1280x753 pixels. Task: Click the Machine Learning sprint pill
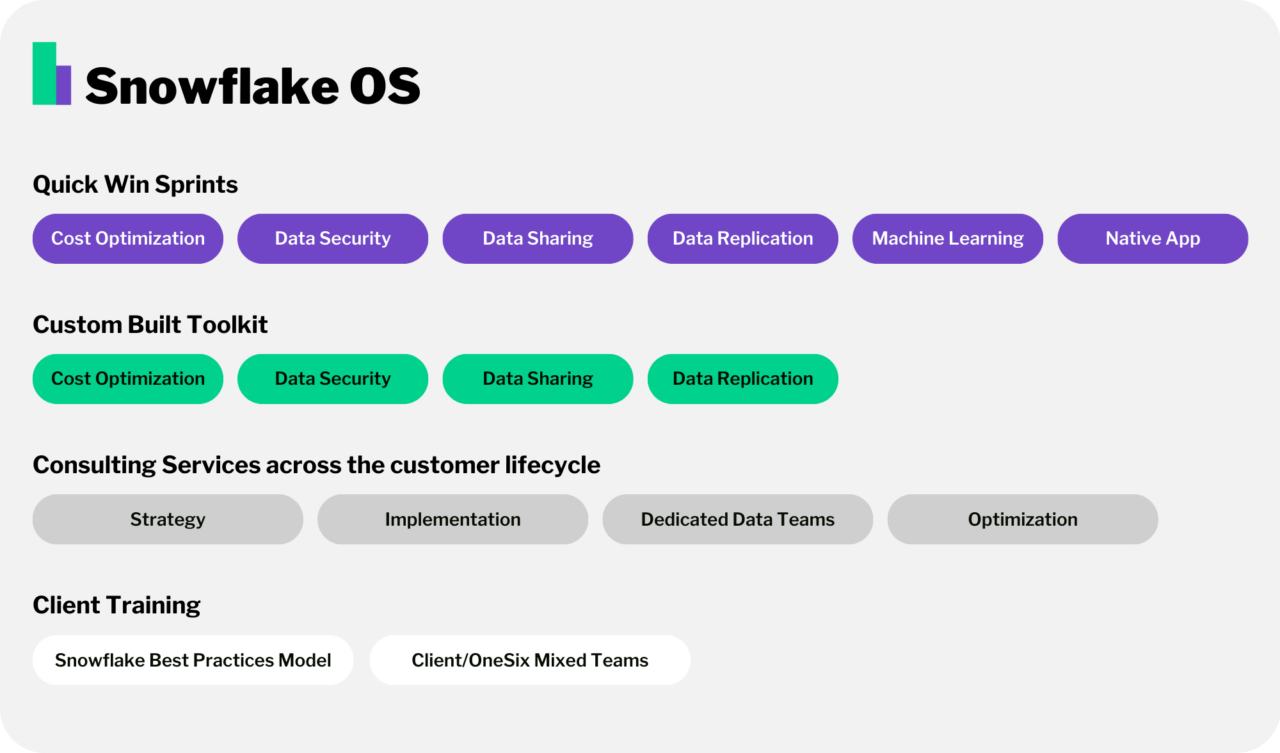point(947,238)
